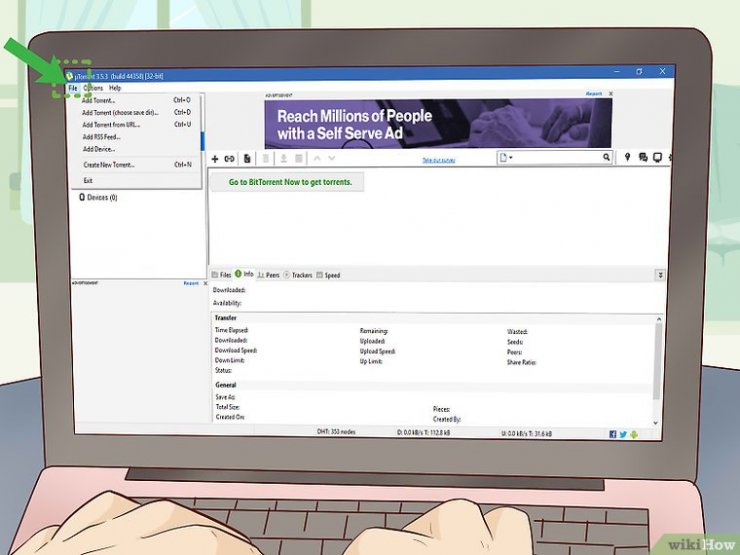
Task: Click the upload speed status 'U: 0.0 kB/s'
Action: [526, 434]
